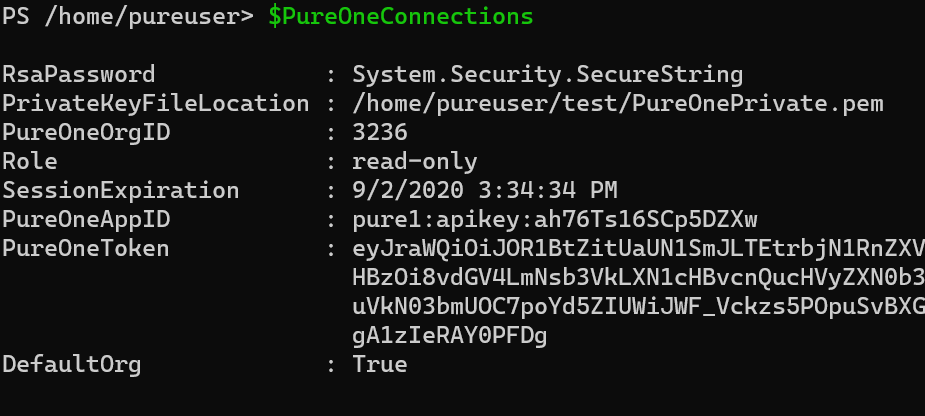Viewport: 925px width, 416px height.
Task: Click the token line starting with eyJraWQi
Action: click(x=638, y=249)
